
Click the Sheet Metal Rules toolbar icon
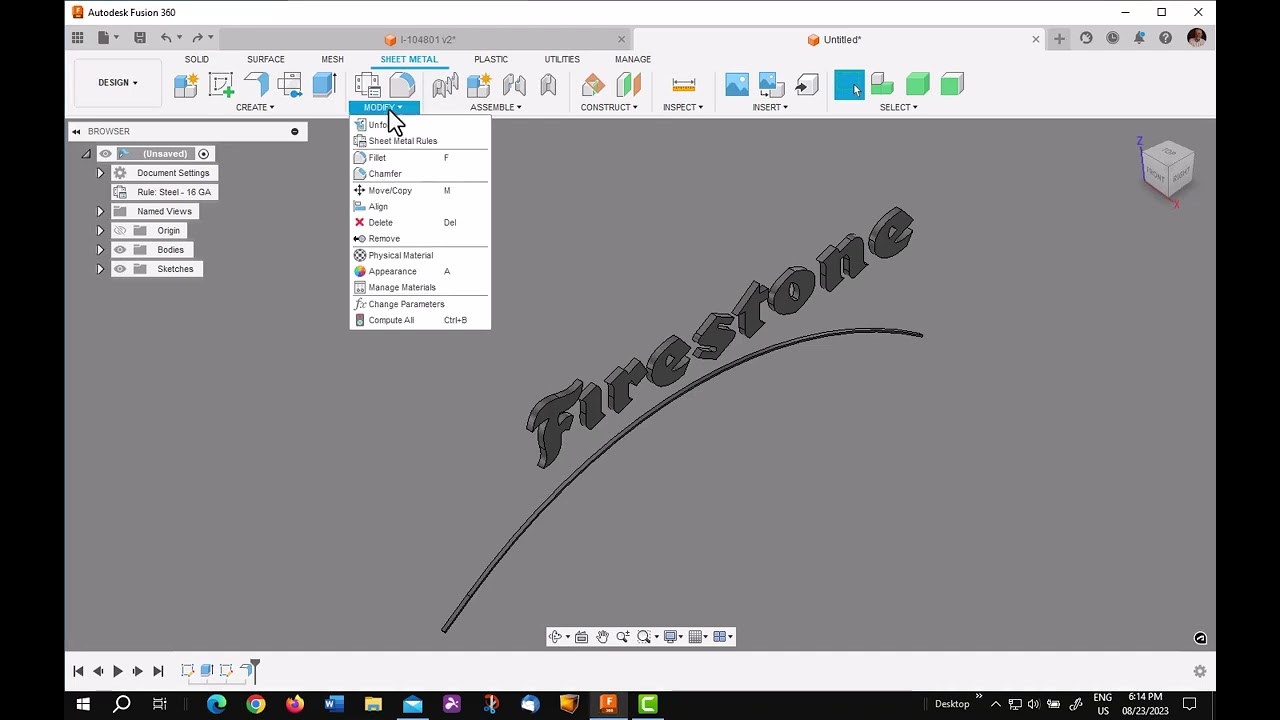(x=367, y=85)
